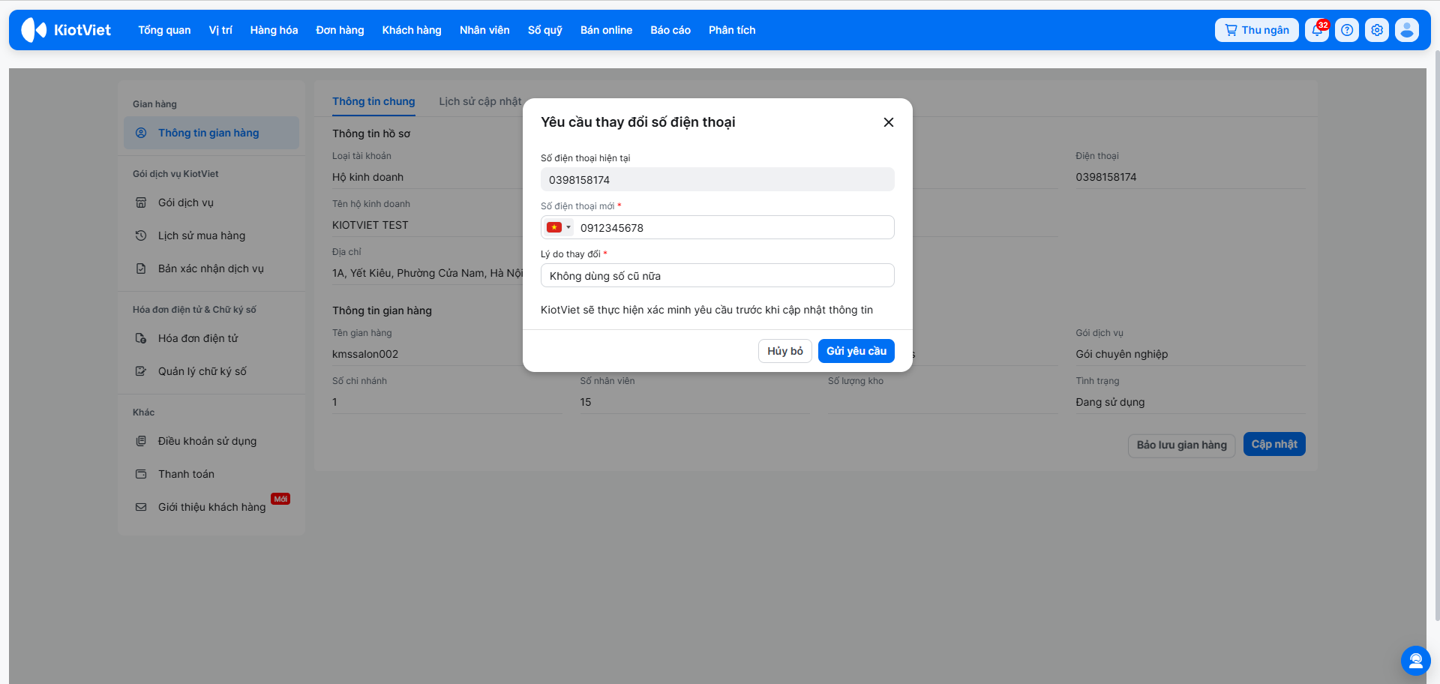
Task: Open the settings gear icon
Action: click(x=1377, y=30)
